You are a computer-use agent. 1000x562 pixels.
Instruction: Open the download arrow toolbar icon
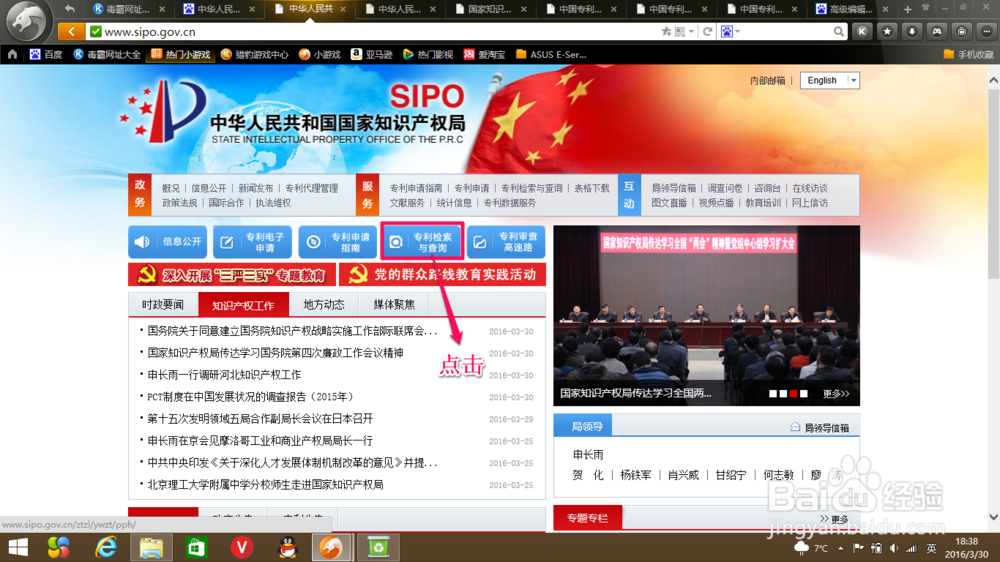click(x=912, y=31)
